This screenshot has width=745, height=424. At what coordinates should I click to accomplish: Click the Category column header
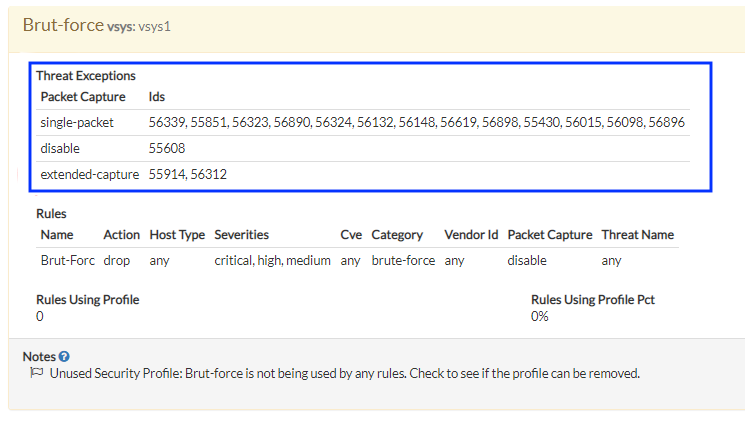397,234
